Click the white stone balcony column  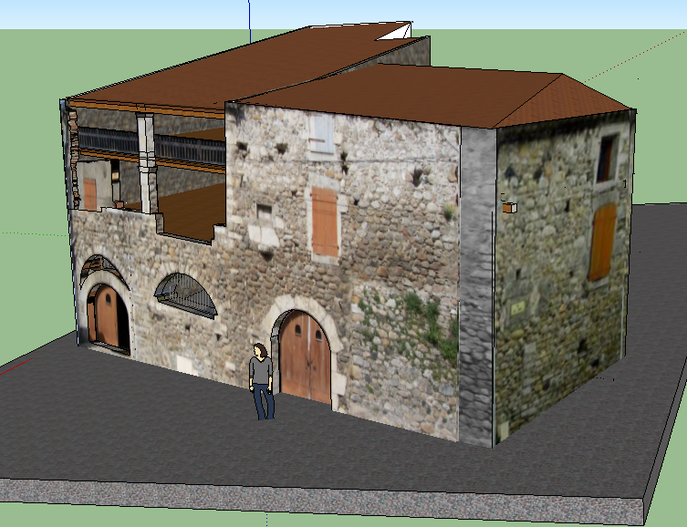tap(146, 164)
